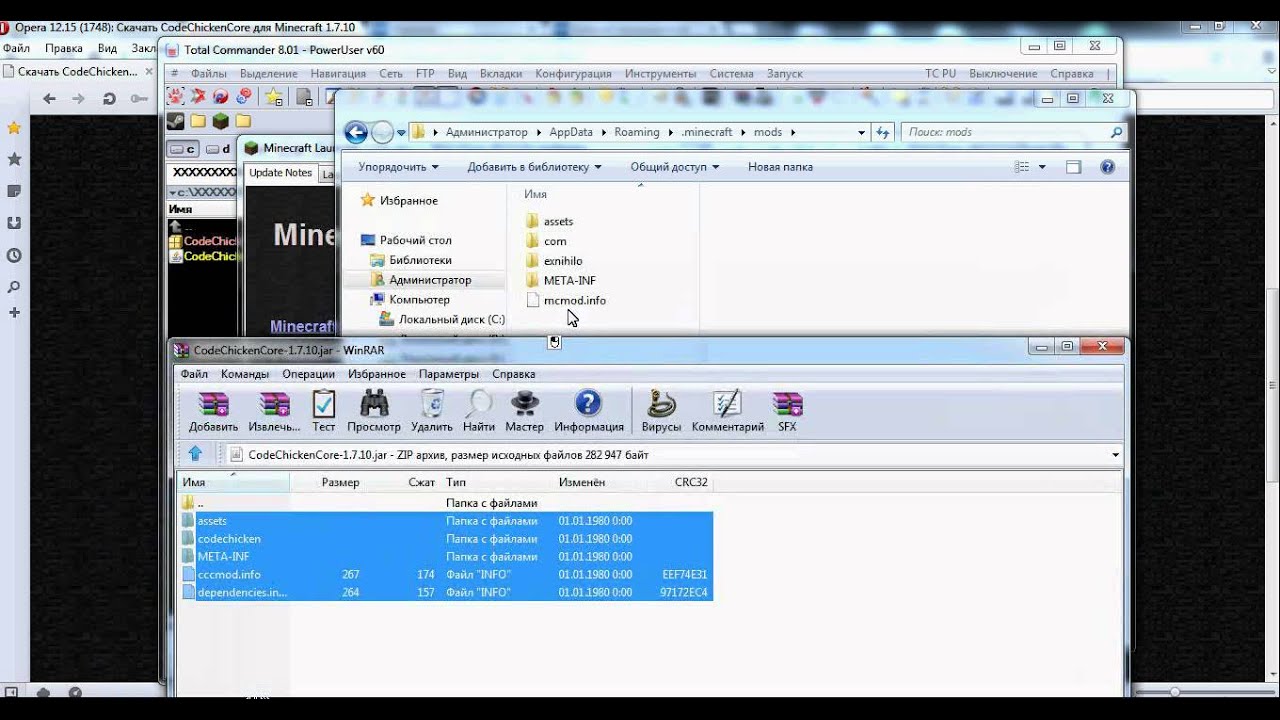Click the .minecraft breadcrumb in Explorer address bar
Screen dimensions: 1280x720
tap(707, 132)
